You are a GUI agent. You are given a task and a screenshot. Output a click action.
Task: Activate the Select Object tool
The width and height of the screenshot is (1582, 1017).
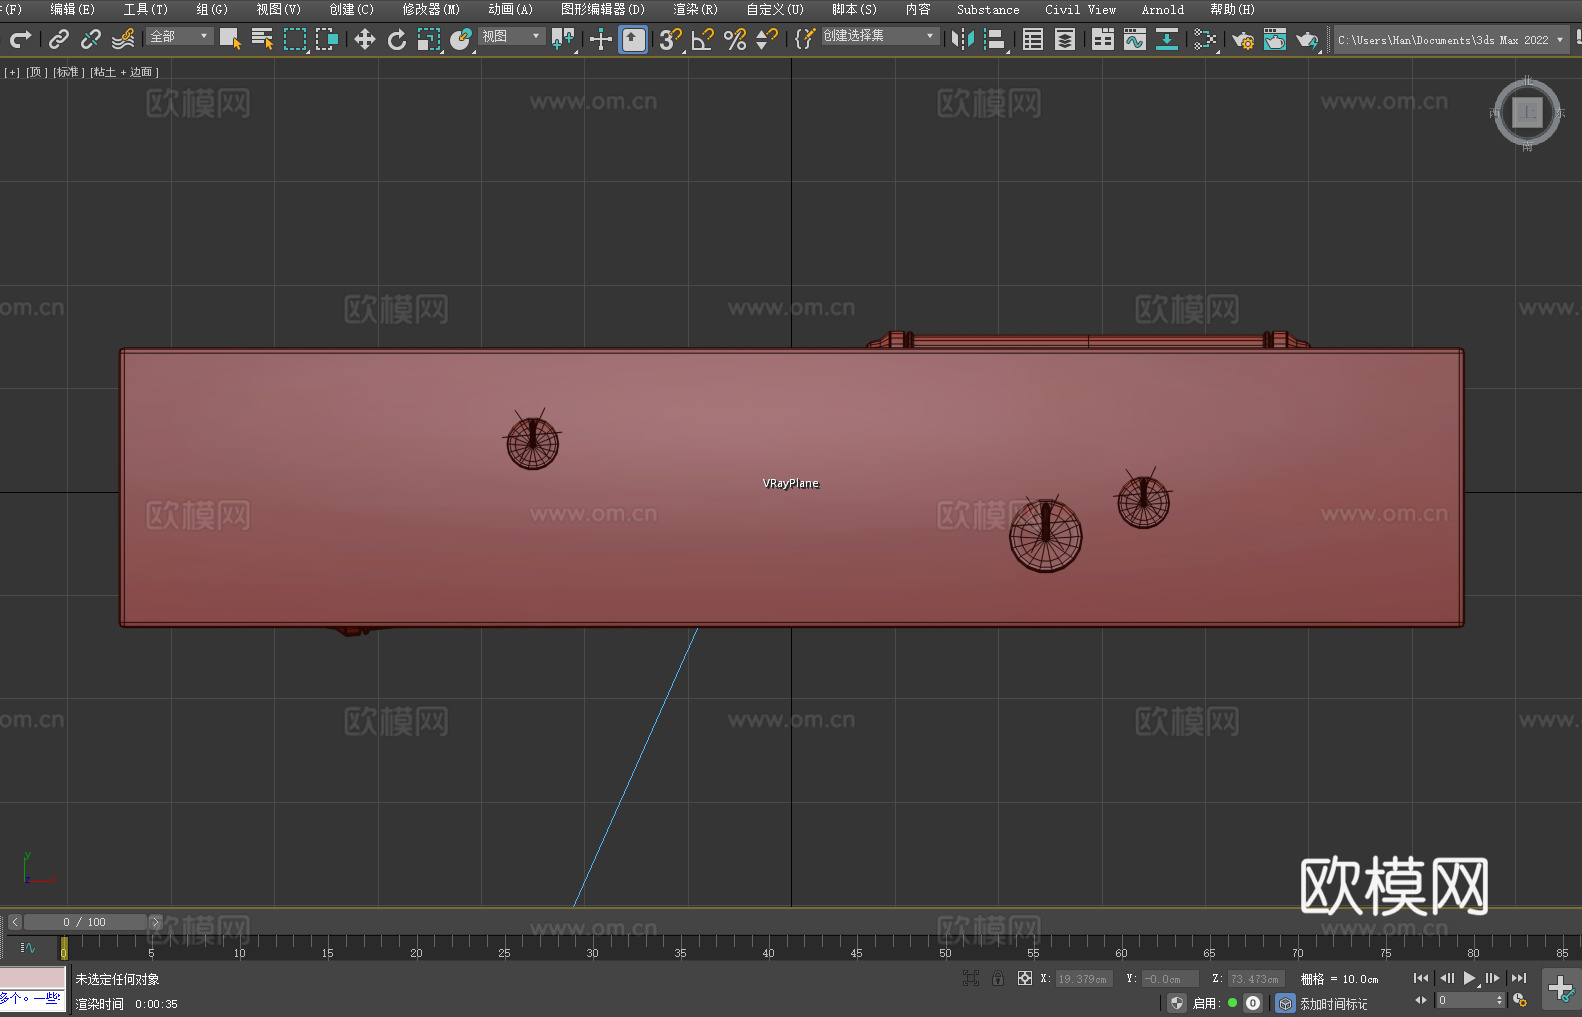[230, 39]
